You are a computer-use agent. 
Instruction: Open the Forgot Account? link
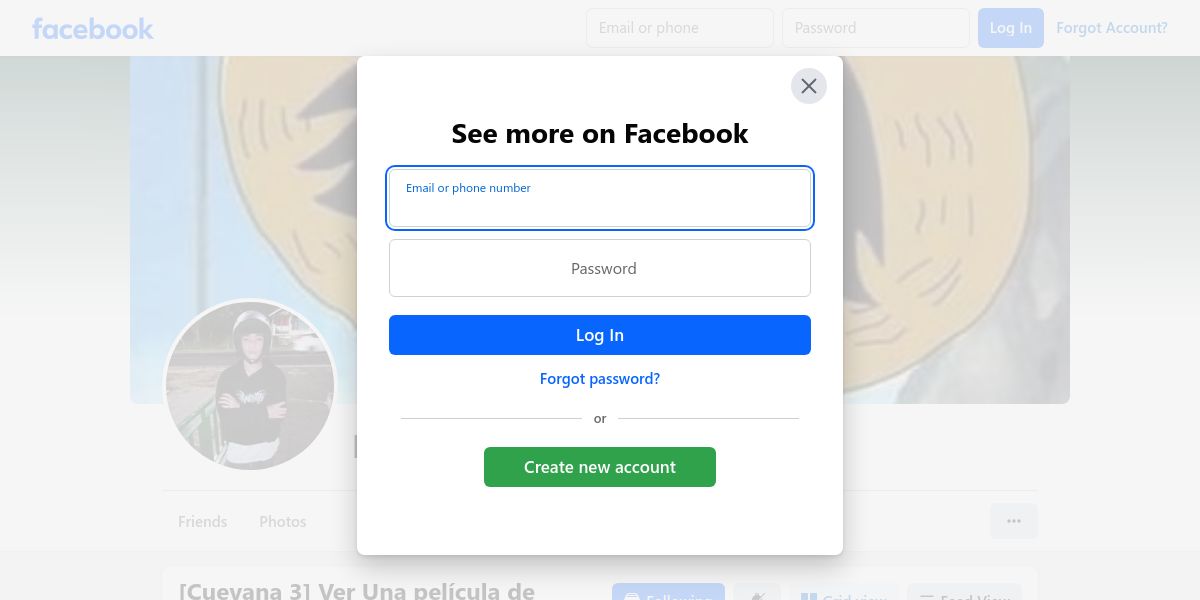[1112, 28]
